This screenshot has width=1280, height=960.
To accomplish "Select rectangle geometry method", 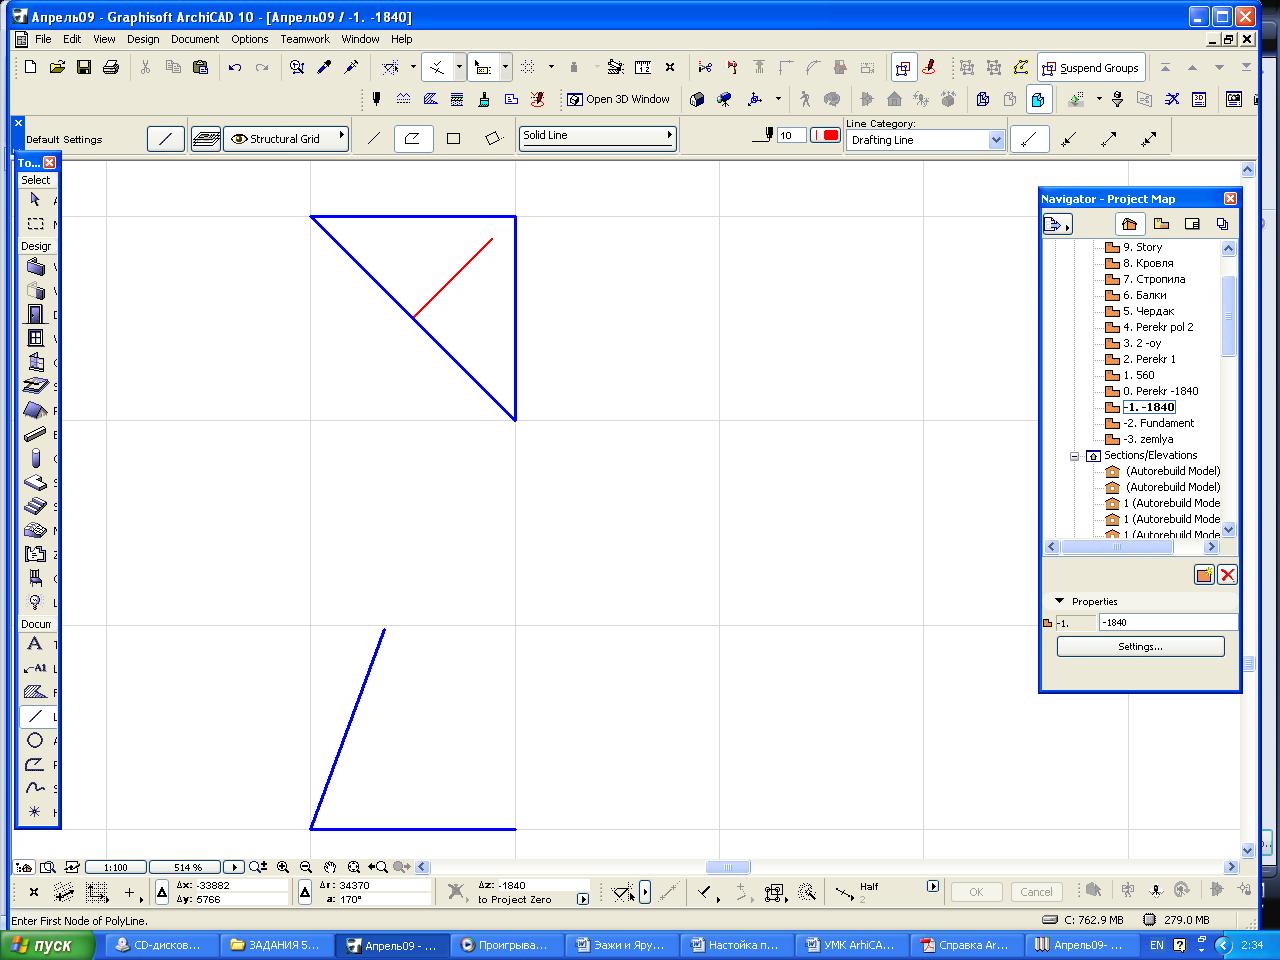I will (x=453, y=138).
